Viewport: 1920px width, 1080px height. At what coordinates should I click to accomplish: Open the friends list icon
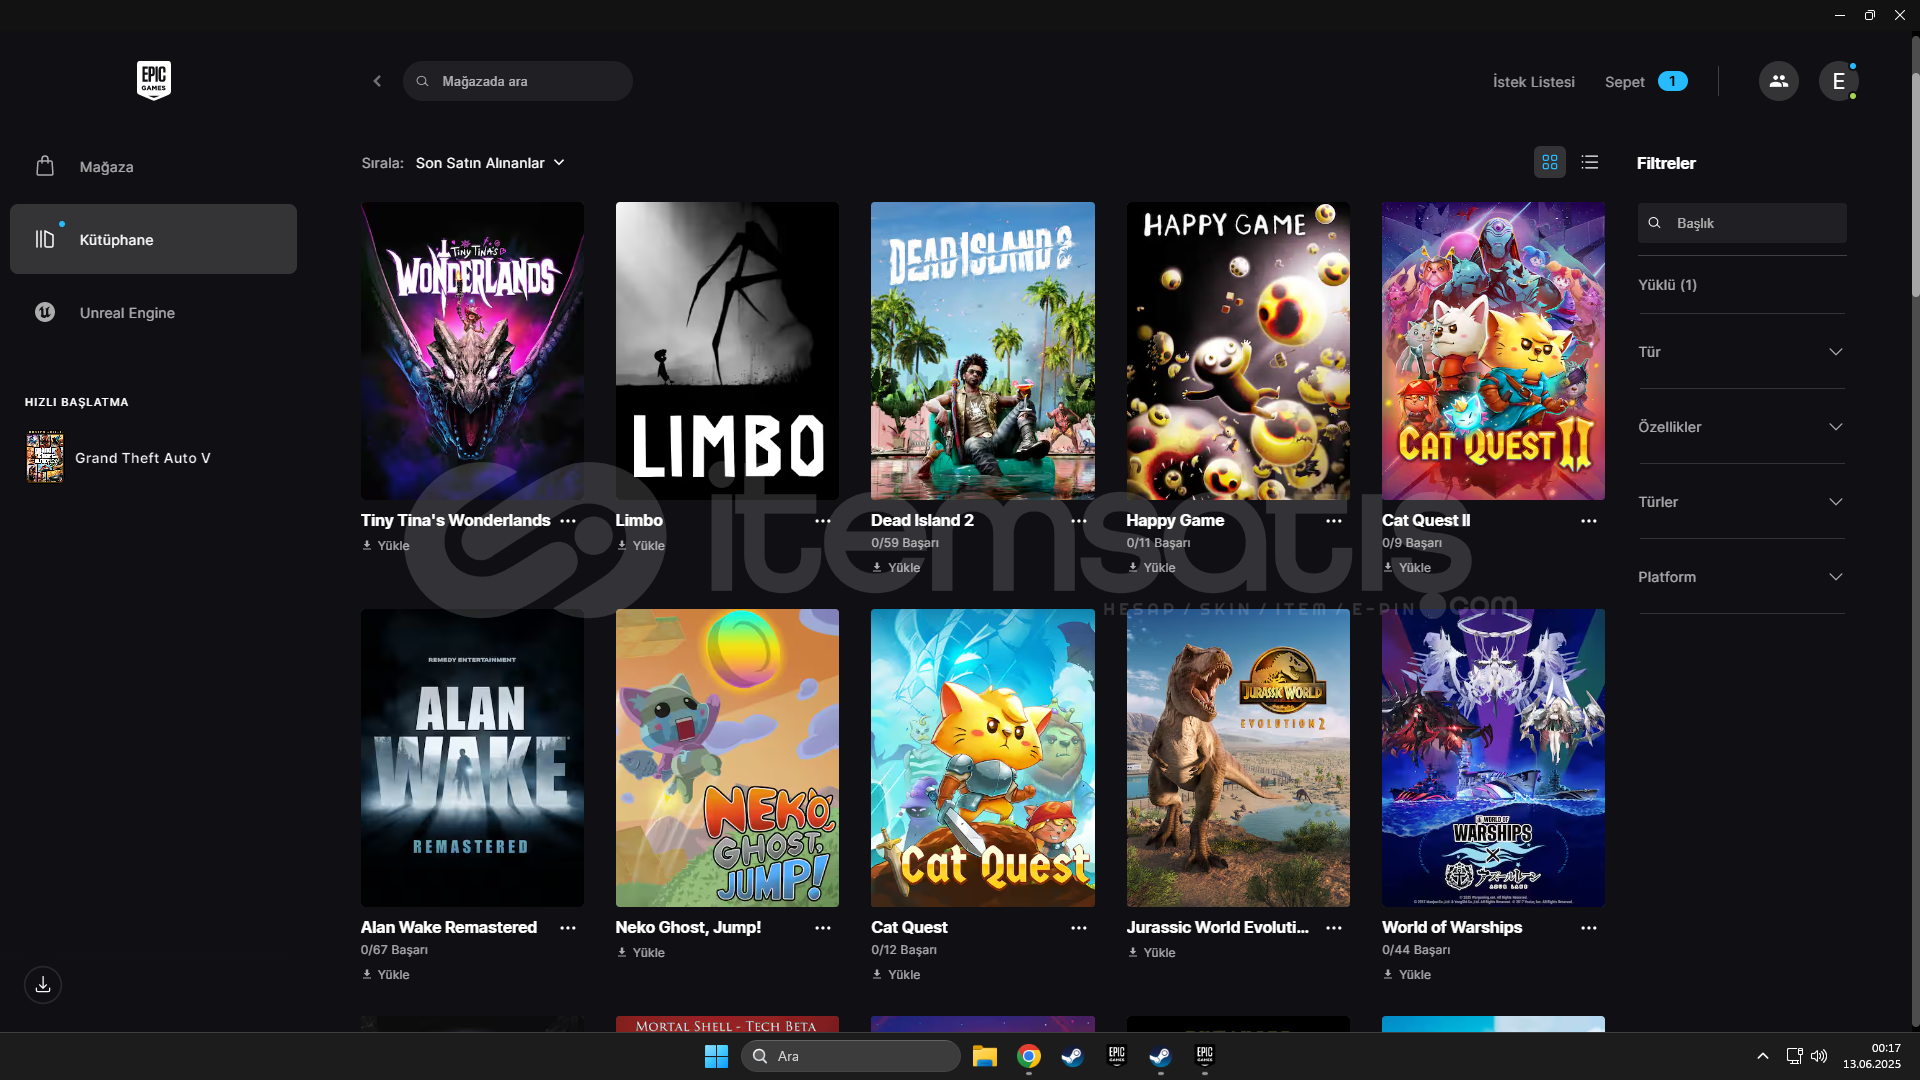[x=1778, y=81]
